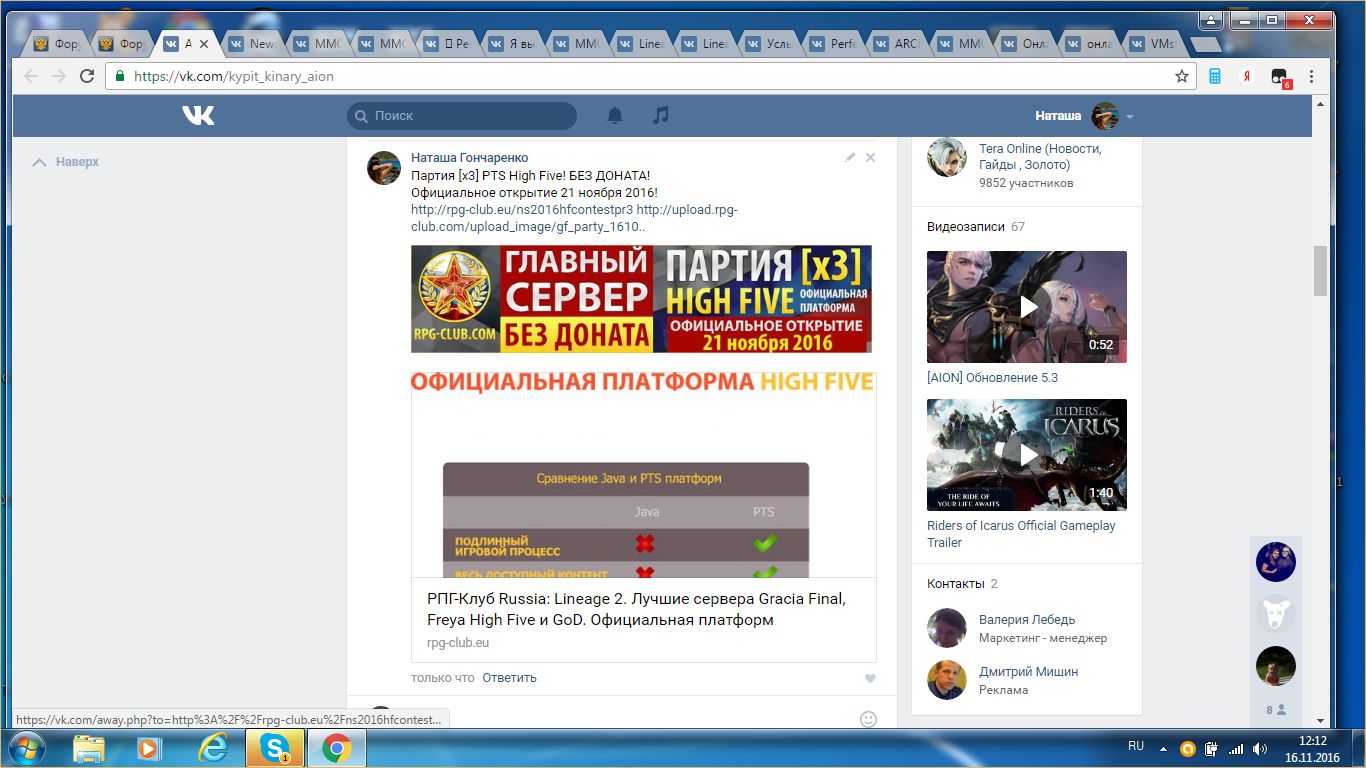Bookmark this page with the star icon
This screenshot has width=1366, height=768.
click(1182, 76)
